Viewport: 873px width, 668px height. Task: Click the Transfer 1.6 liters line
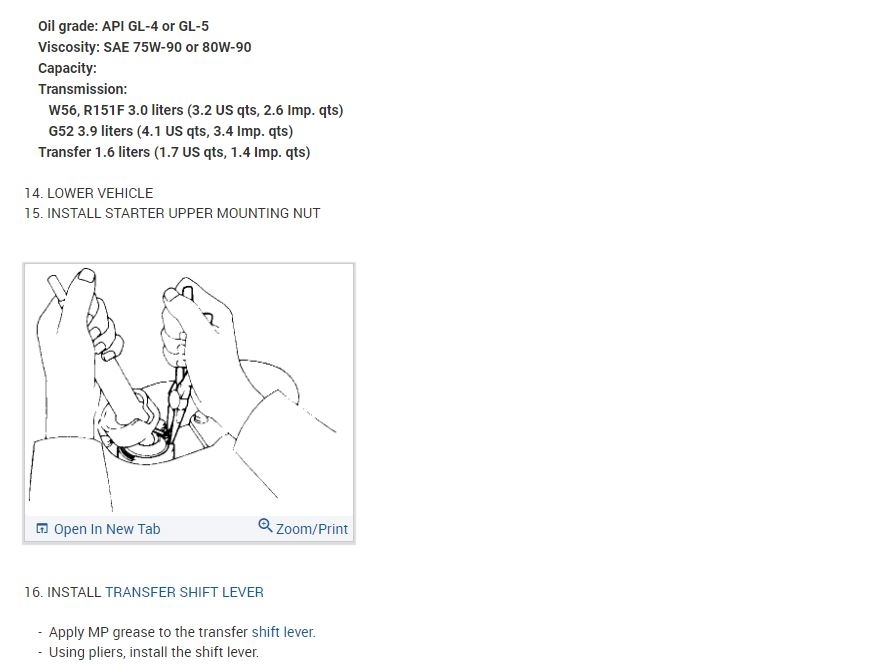tap(174, 153)
